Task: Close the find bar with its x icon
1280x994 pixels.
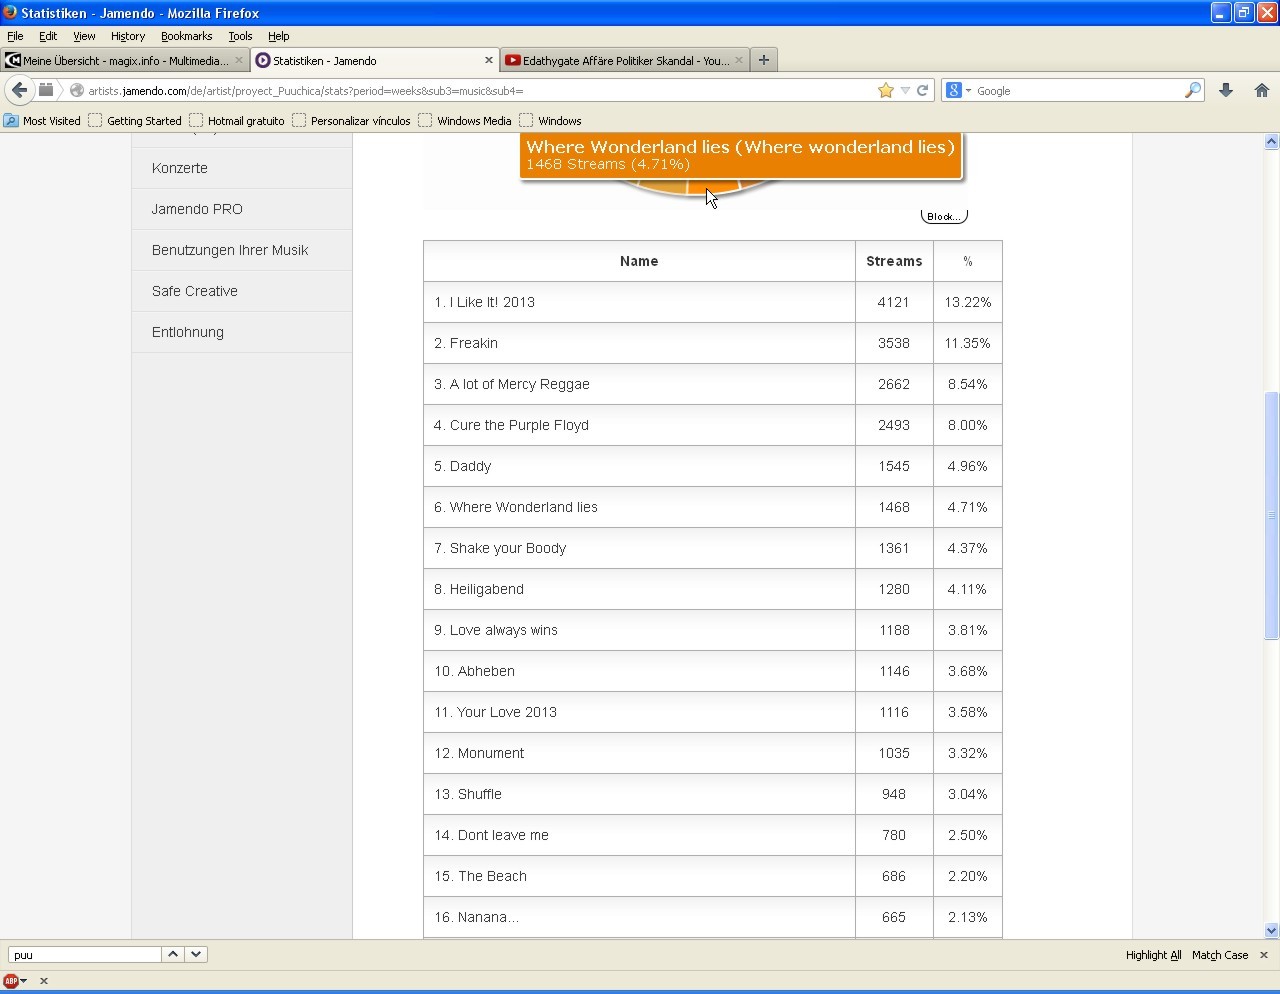Action: coord(1263,955)
